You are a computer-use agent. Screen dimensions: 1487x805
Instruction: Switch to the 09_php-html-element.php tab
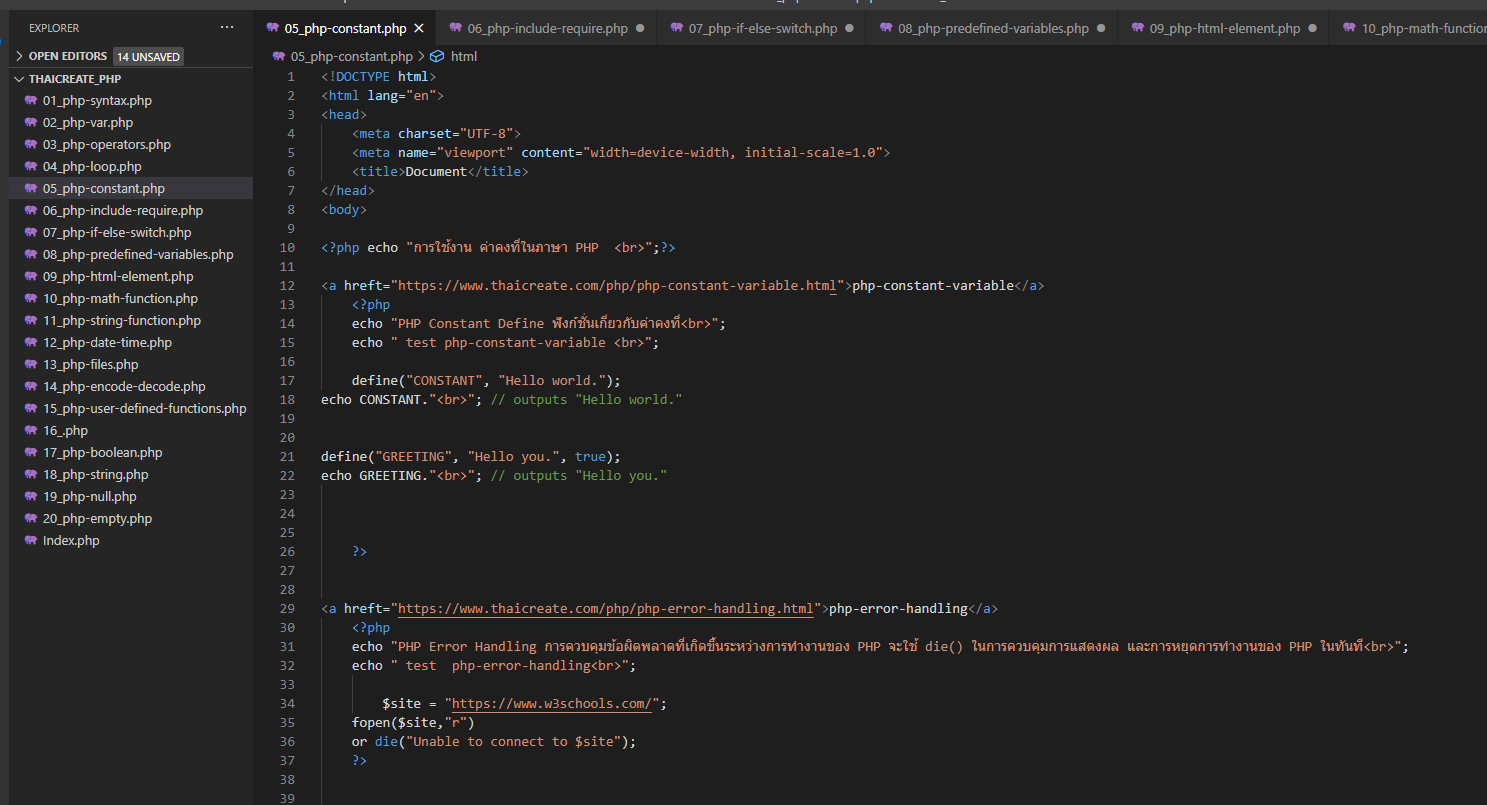point(1224,28)
